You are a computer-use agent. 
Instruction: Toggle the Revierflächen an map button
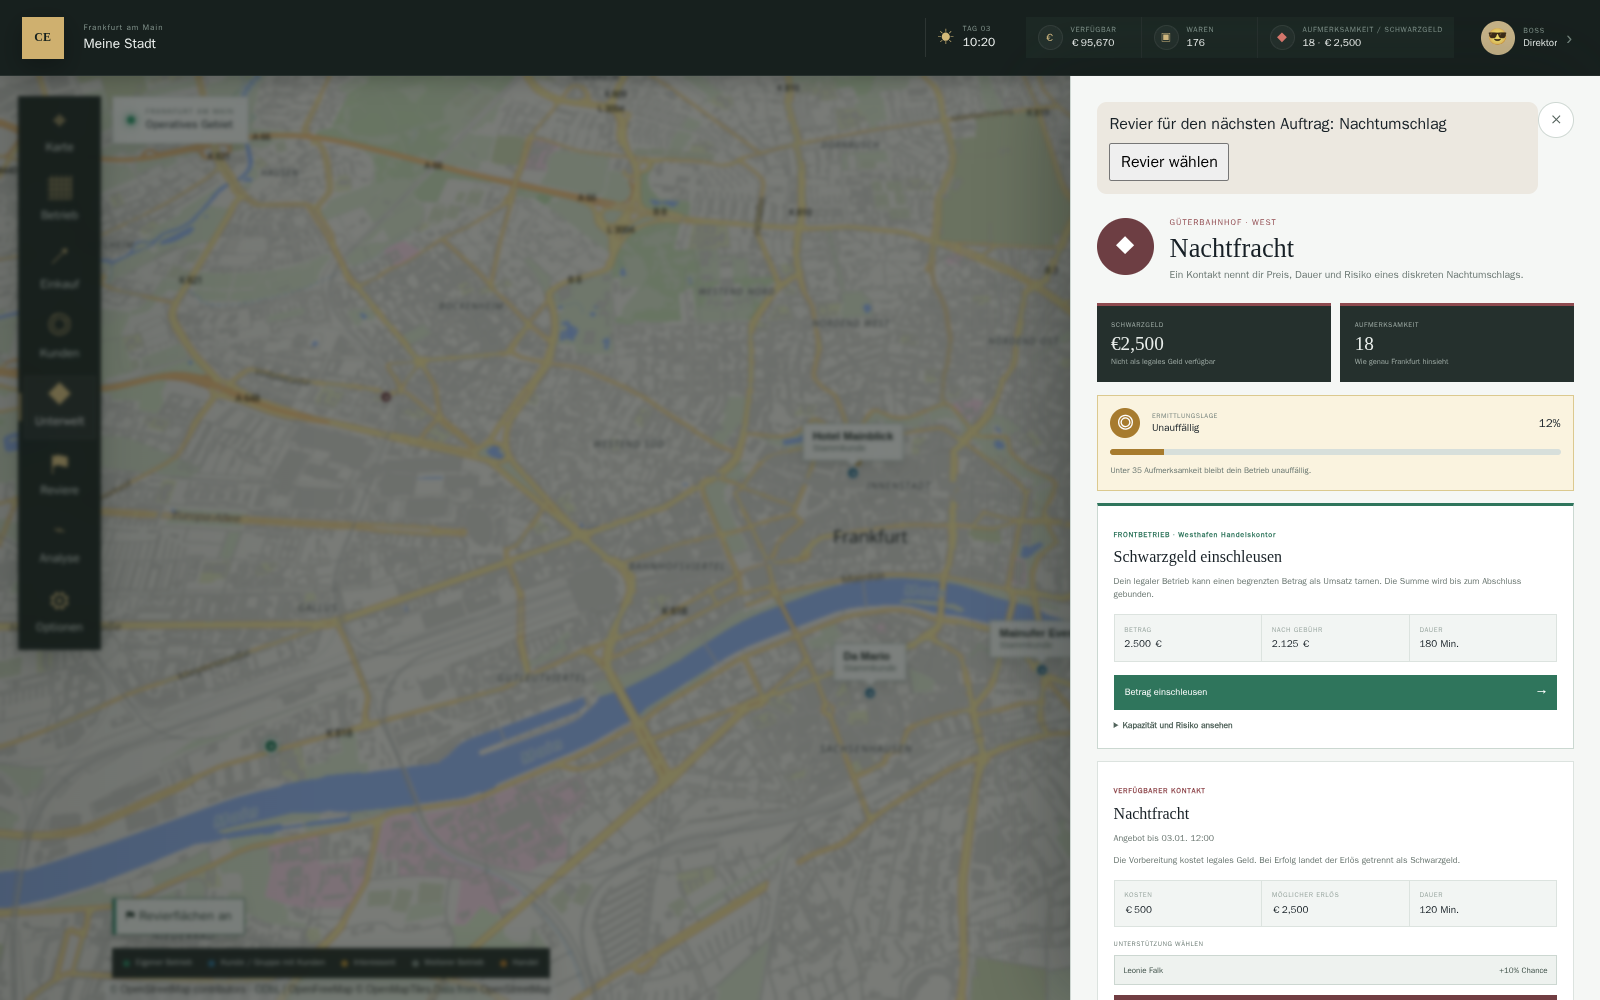click(x=178, y=915)
